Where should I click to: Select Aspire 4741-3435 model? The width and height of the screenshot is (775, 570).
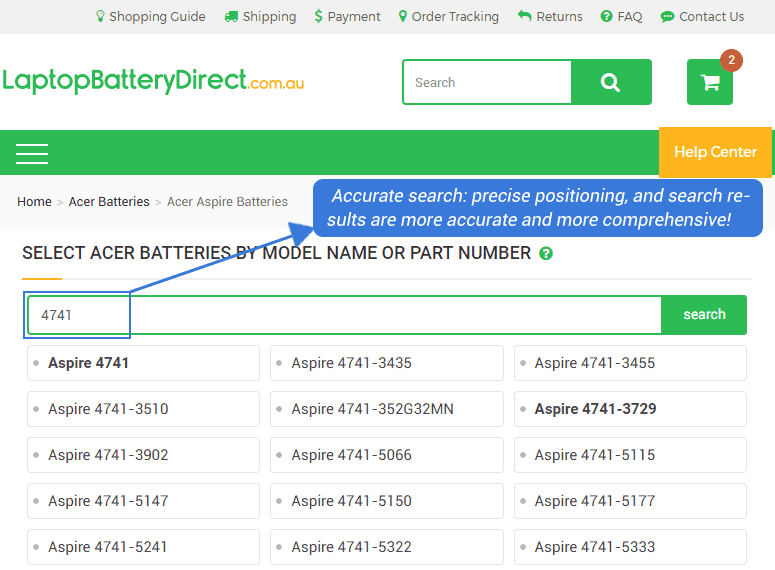[387, 363]
